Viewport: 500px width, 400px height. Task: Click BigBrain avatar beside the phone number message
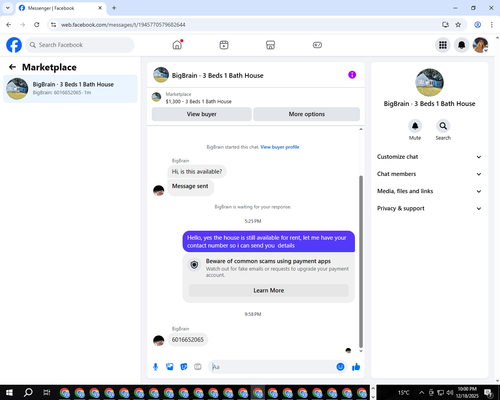(x=159, y=340)
